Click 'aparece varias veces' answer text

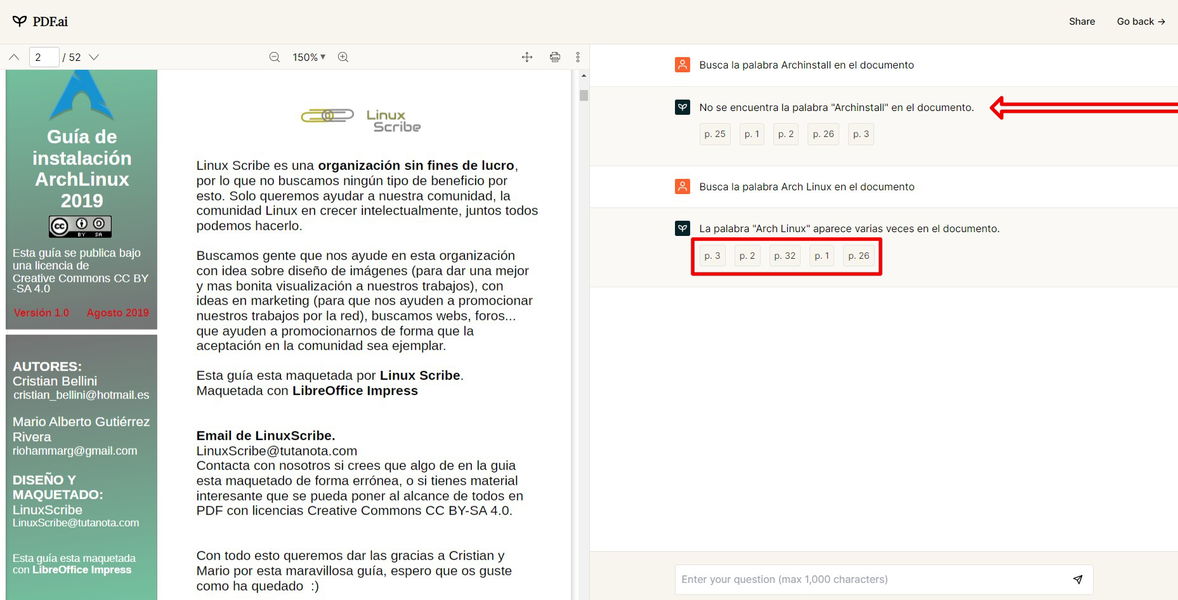pos(849,228)
